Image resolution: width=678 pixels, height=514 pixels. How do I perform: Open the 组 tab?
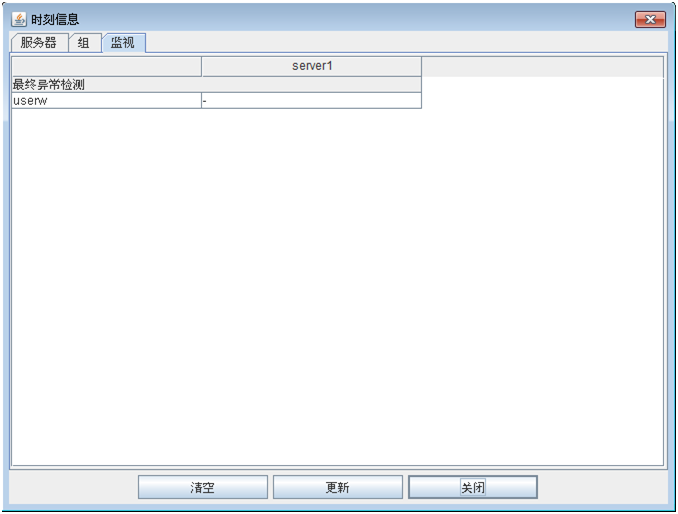(84, 43)
